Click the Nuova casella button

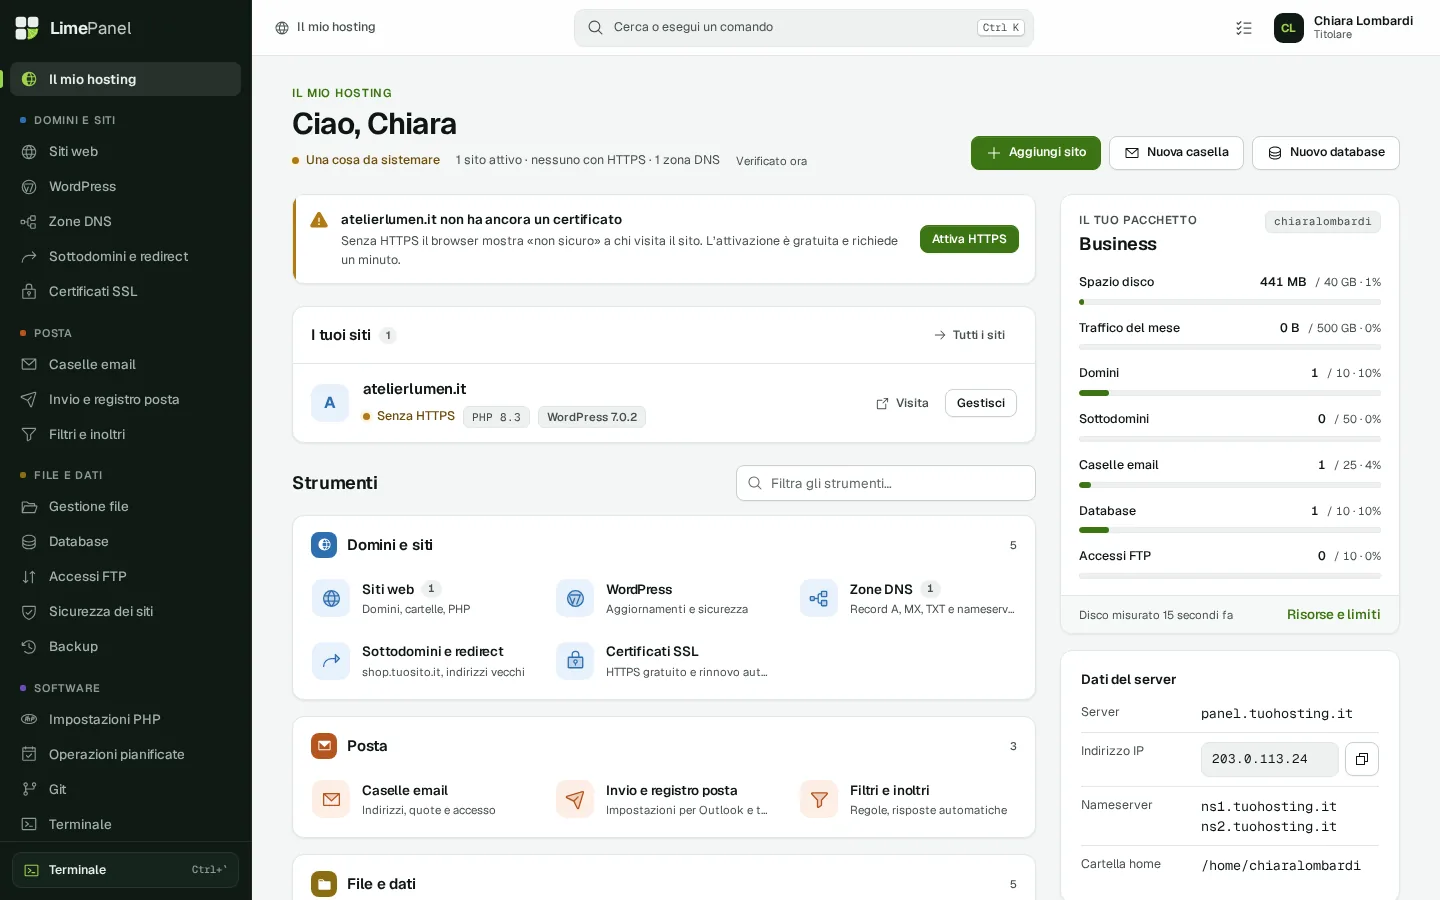[x=1176, y=153]
